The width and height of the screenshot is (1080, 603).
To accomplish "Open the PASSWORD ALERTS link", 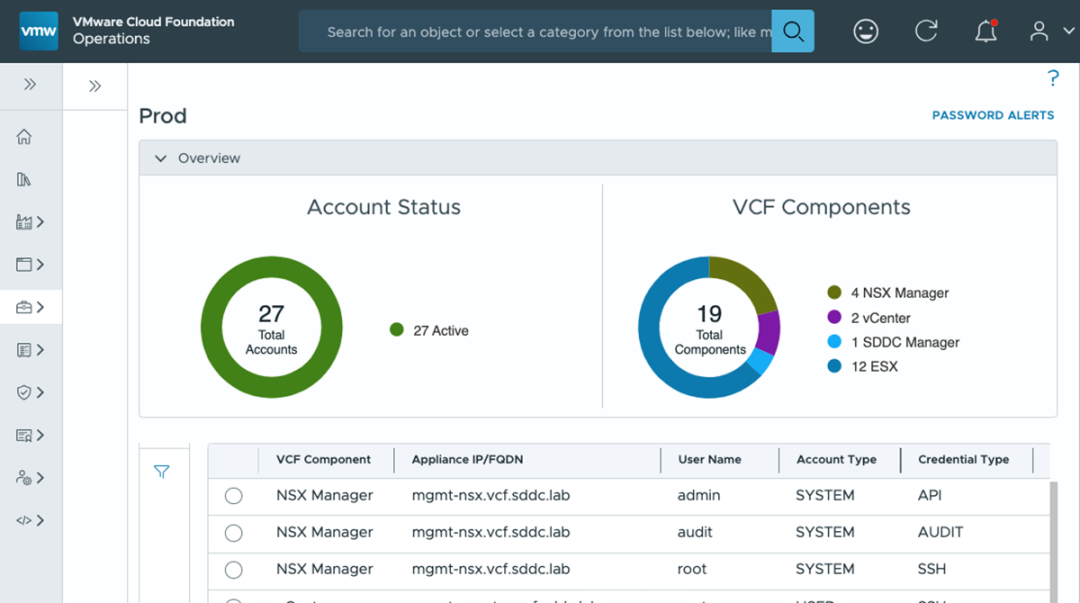I will tap(993, 116).
